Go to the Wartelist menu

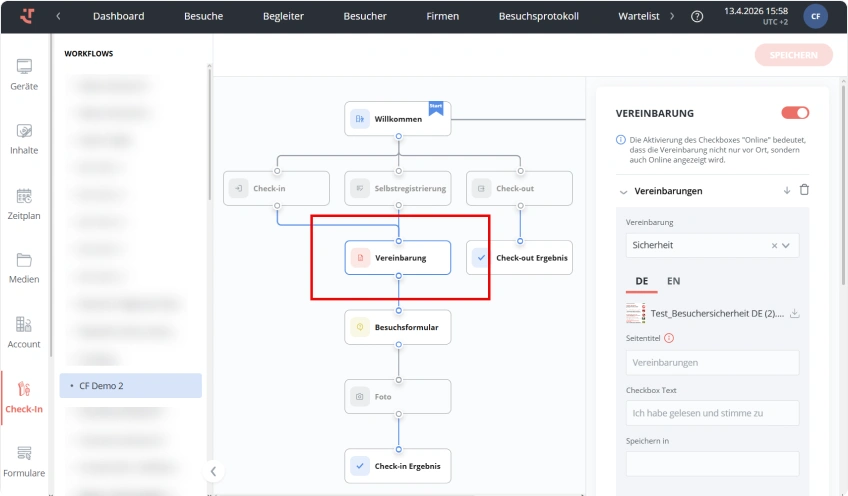(639, 16)
